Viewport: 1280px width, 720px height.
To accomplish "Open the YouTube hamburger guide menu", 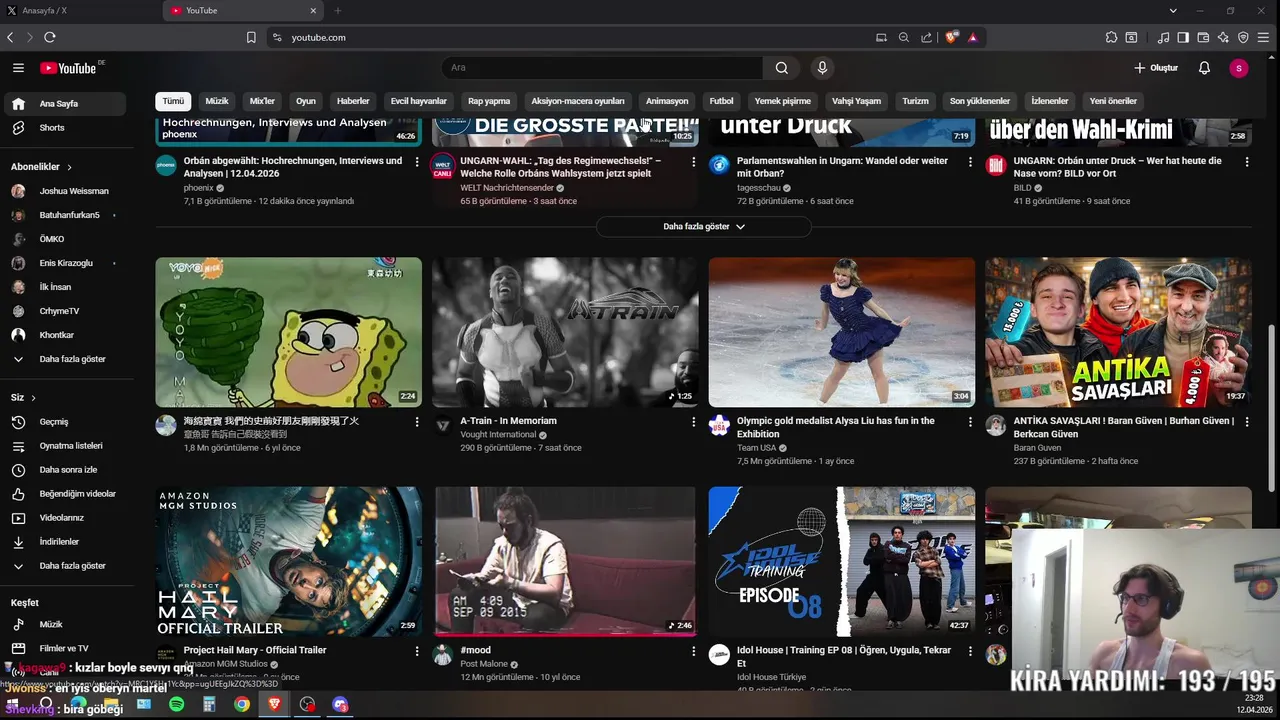I will pos(18,68).
